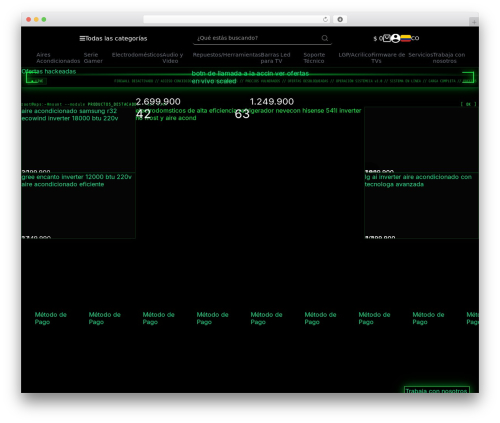Open Electrodomésticos category
Viewport: 500px width, 423px height.
click(x=137, y=55)
